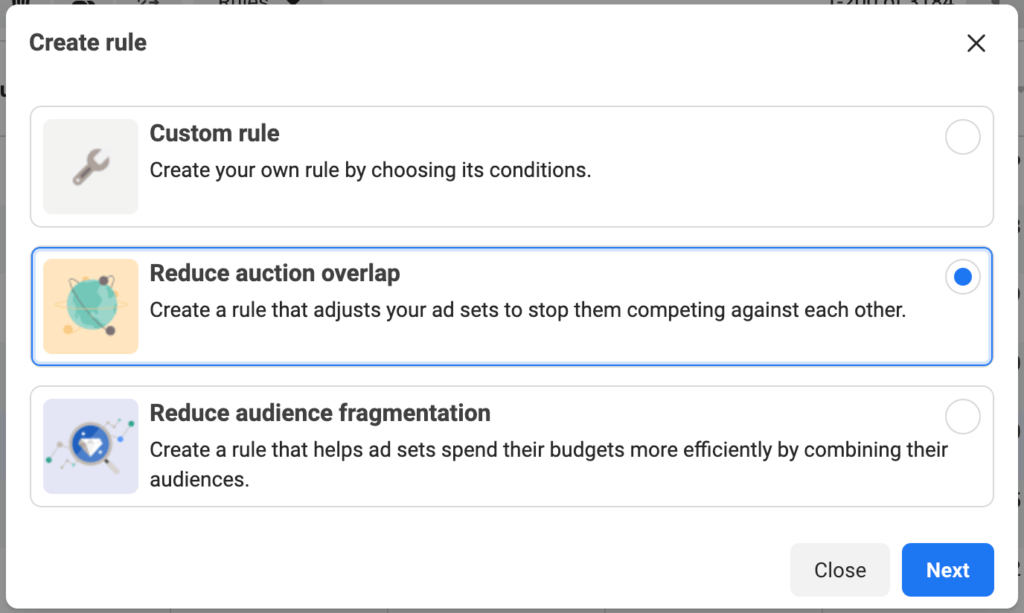Choose the Reduce auction overlap heading
Viewport: 1024px width, 613px height.
click(275, 273)
